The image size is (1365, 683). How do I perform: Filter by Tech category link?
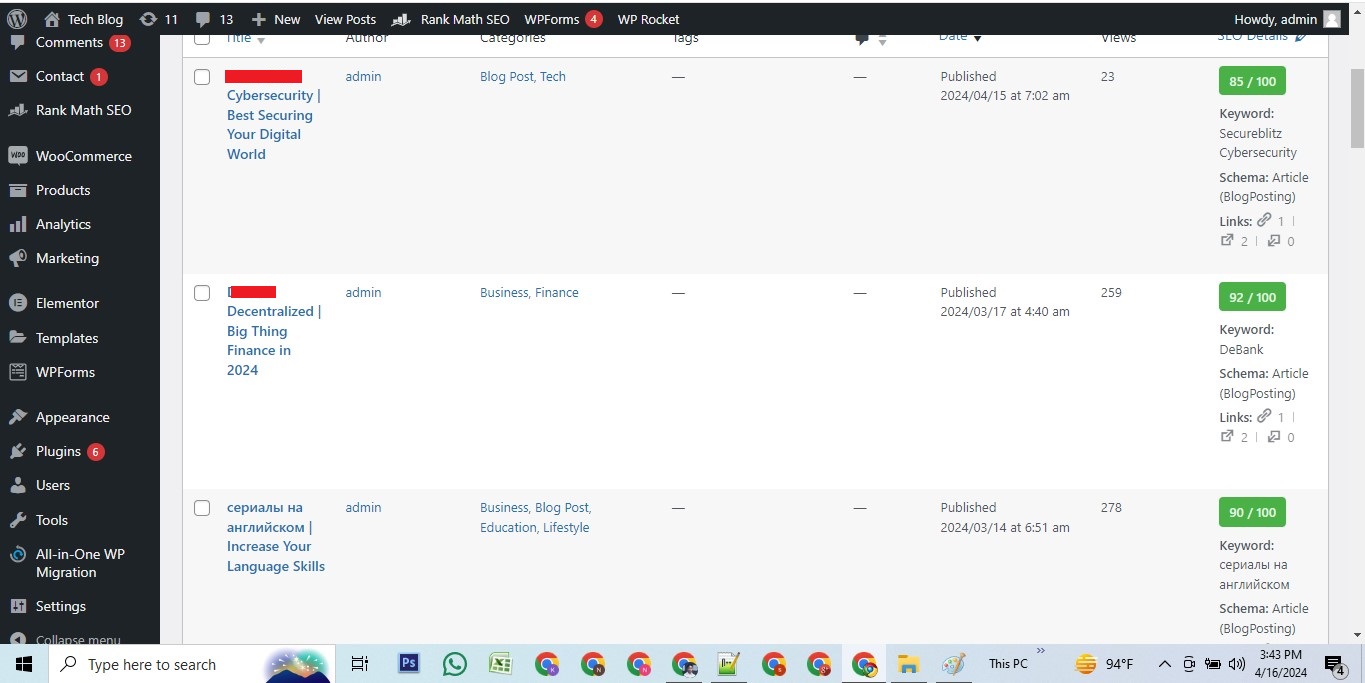tap(553, 77)
